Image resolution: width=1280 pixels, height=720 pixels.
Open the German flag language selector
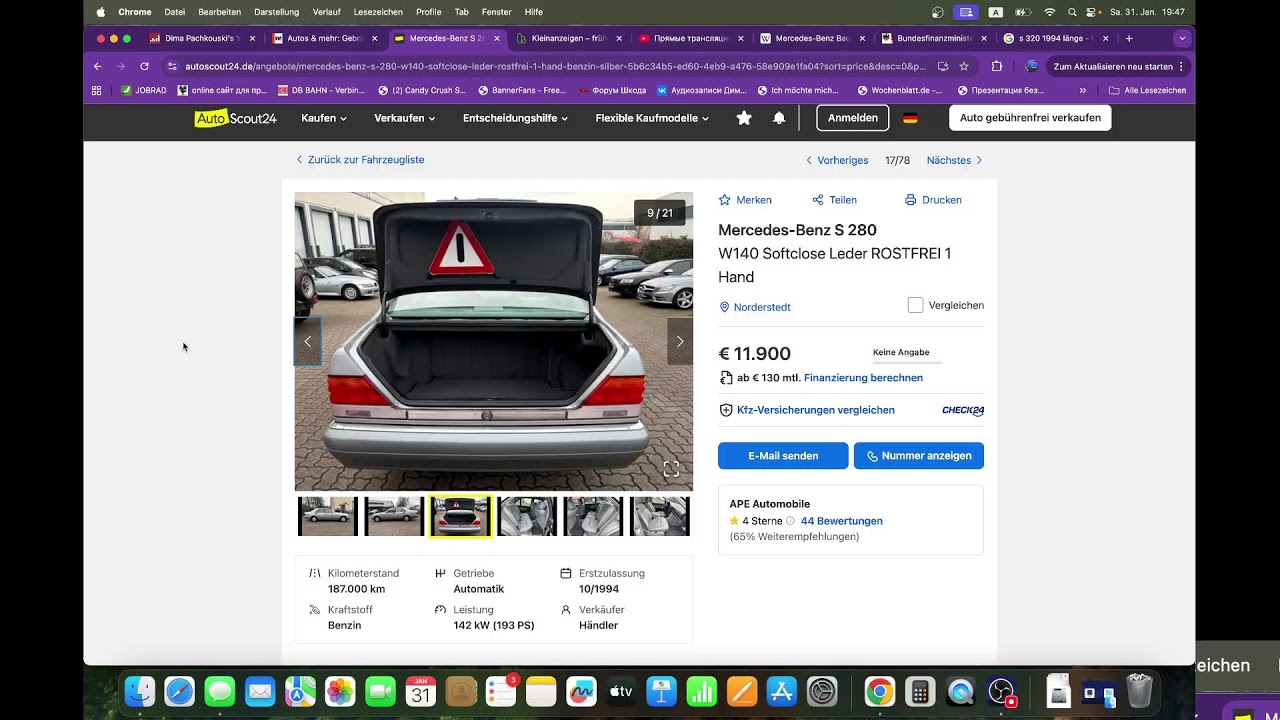pyautogui.click(x=910, y=118)
